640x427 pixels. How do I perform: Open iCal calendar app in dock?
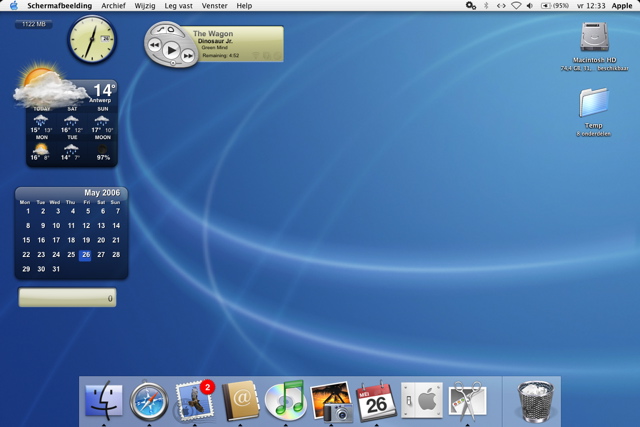click(377, 401)
